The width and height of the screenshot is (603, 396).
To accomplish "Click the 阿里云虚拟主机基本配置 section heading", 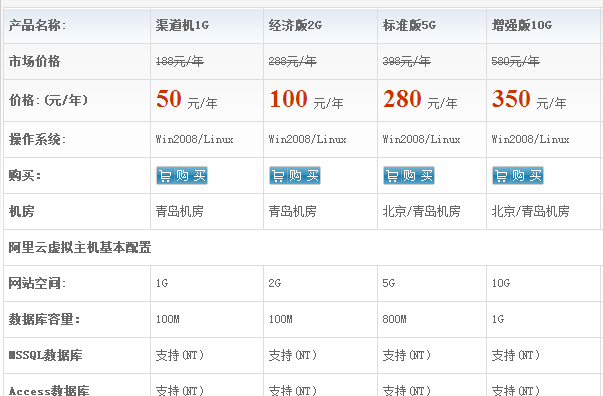I will 80,248.
